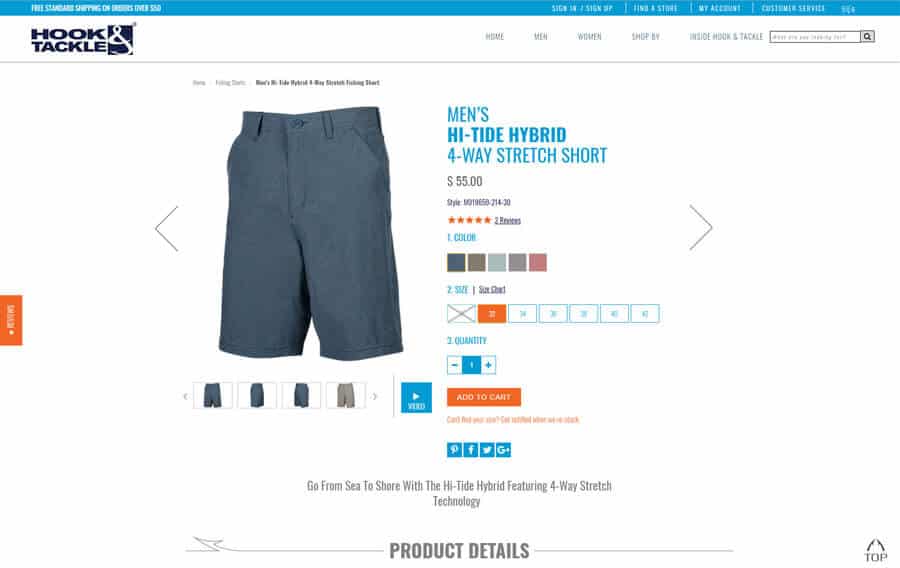The height and width of the screenshot is (568, 900).
Task: Share product on Facebook
Action: (471, 450)
